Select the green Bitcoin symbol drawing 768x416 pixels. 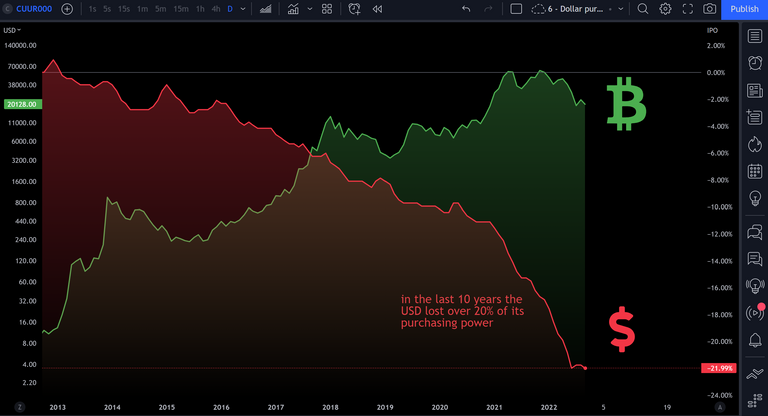pyautogui.click(x=626, y=103)
